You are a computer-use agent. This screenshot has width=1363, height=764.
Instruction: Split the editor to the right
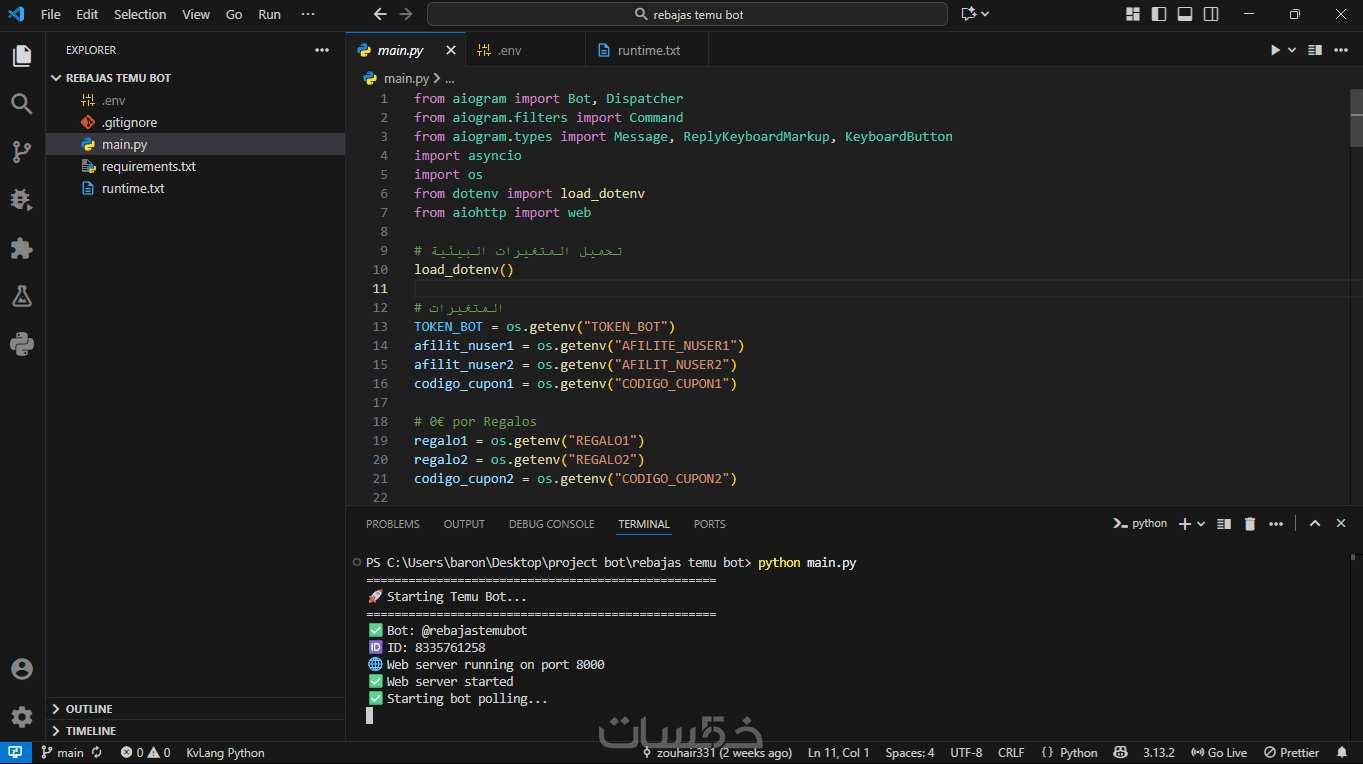tap(1315, 50)
